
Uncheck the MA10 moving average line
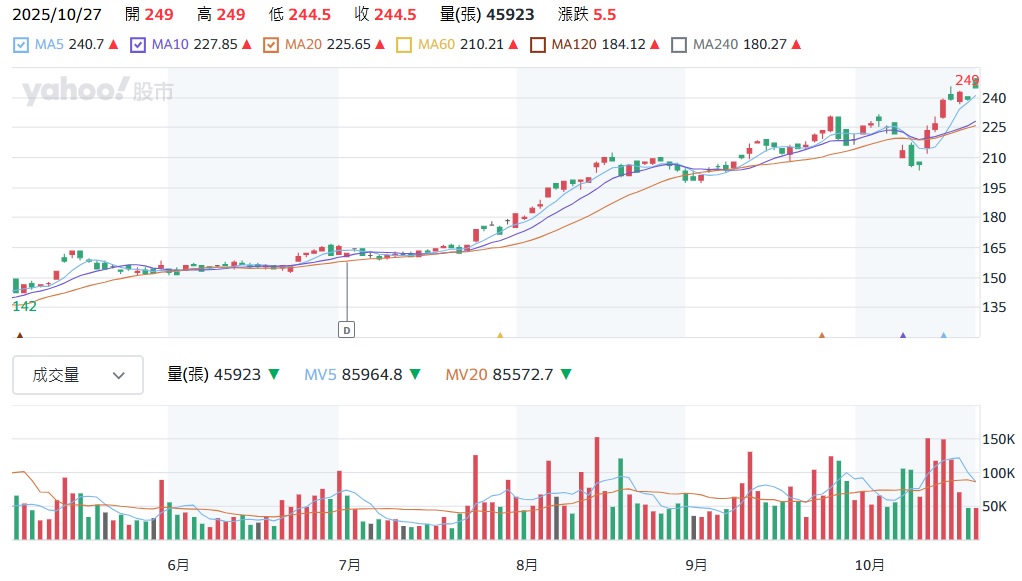(138, 45)
